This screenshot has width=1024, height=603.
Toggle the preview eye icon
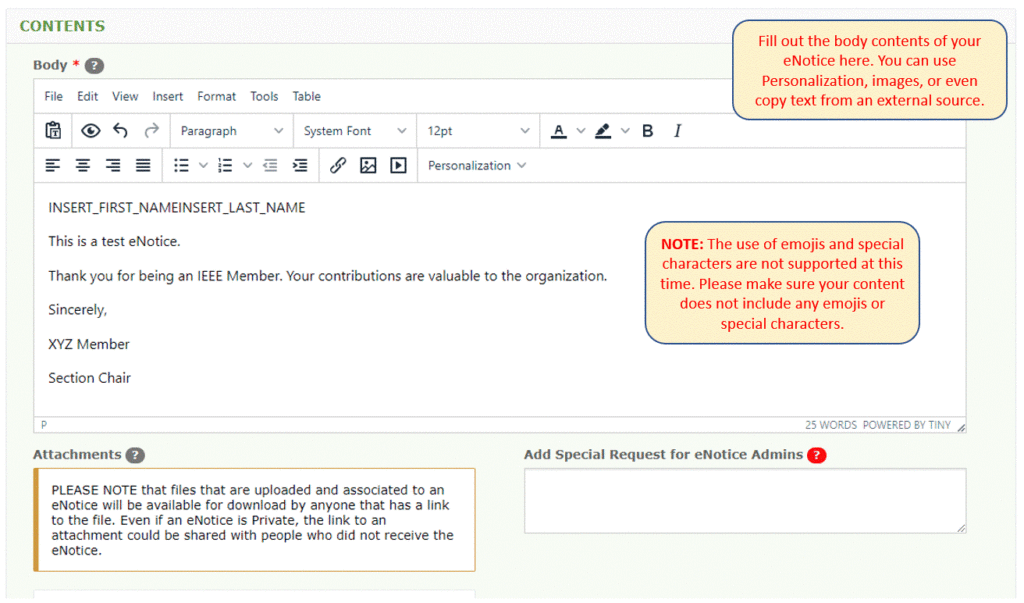click(90, 130)
